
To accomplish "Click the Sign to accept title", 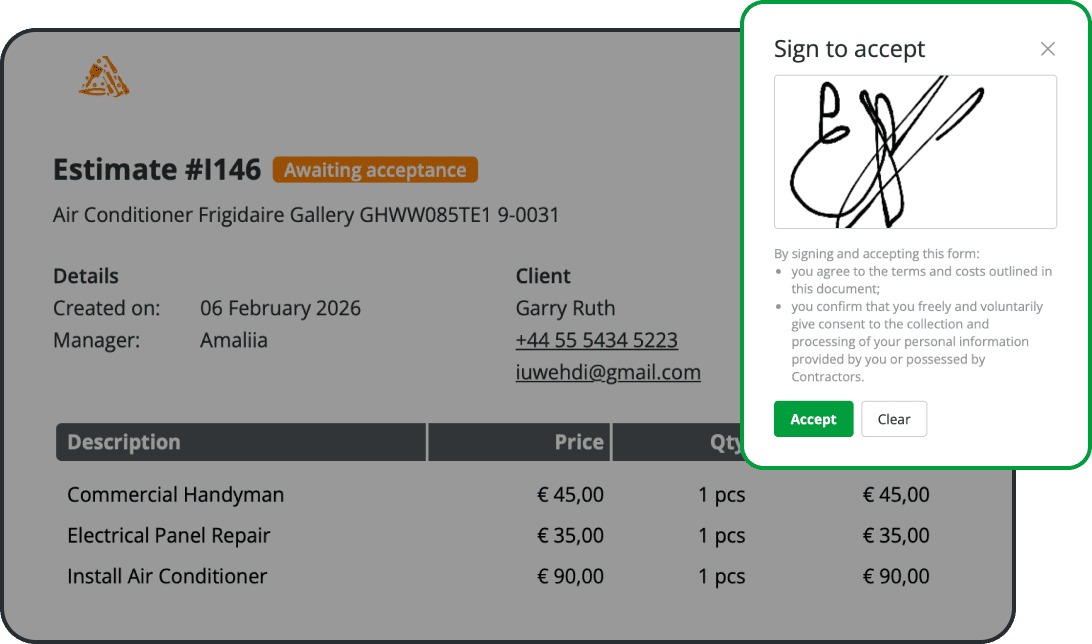I will (x=850, y=49).
